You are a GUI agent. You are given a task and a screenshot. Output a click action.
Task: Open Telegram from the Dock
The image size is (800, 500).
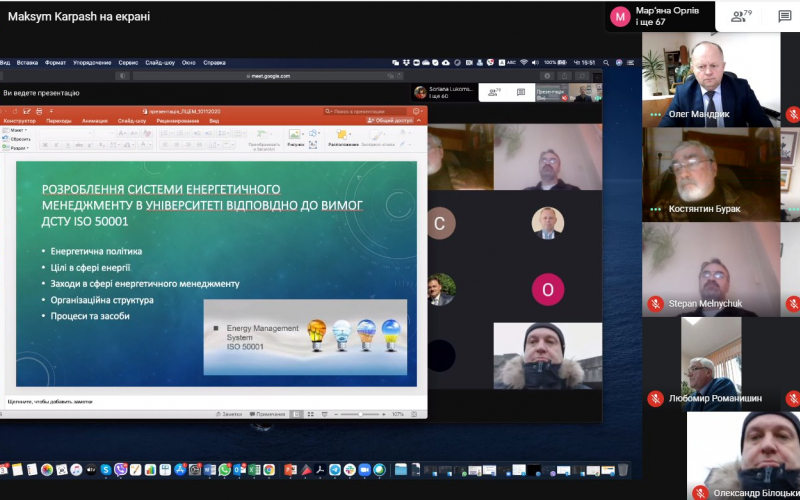(x=335, y=470)
